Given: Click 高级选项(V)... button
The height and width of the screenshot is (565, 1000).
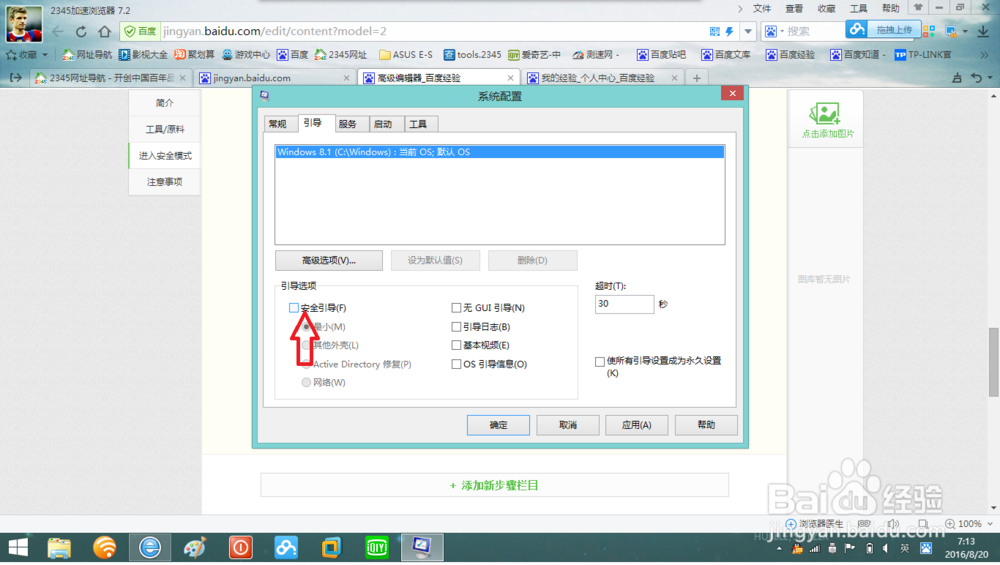Looking at the screenshot, I should [328, 260].
